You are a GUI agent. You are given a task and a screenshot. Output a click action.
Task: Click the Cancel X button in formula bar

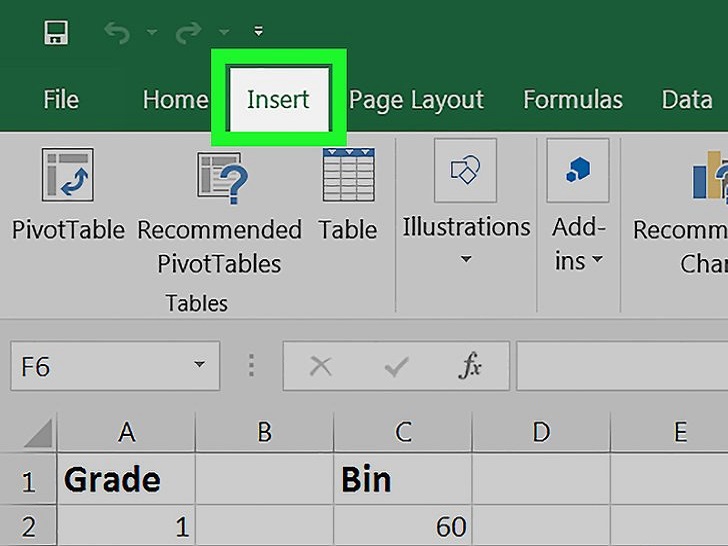[320, 366]
